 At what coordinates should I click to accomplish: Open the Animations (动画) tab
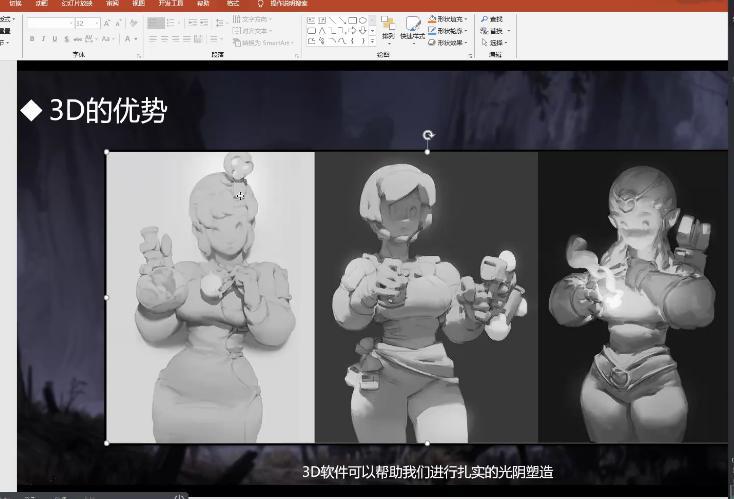41,3
